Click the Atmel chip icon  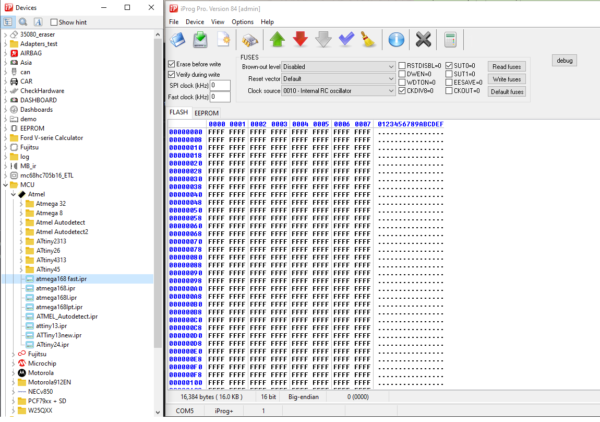(x=22, y=194)
